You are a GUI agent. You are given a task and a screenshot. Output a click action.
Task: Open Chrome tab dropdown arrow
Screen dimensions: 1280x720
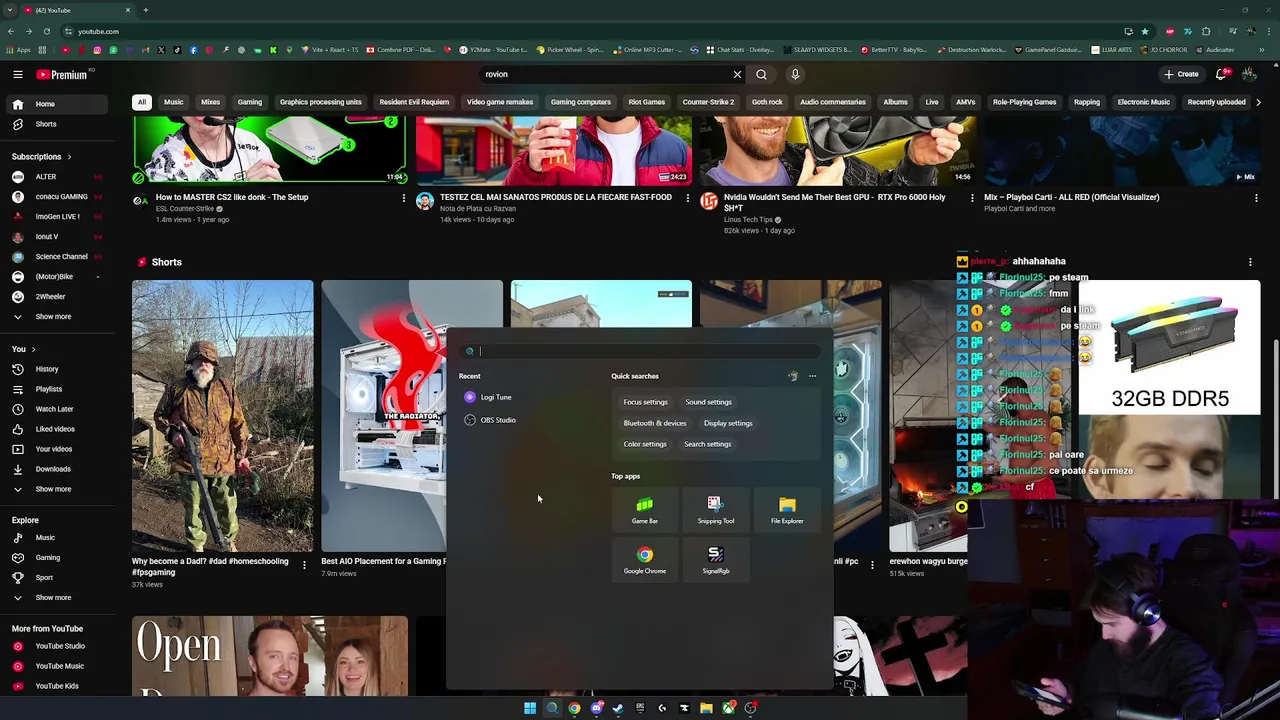[x=10, y=10]
